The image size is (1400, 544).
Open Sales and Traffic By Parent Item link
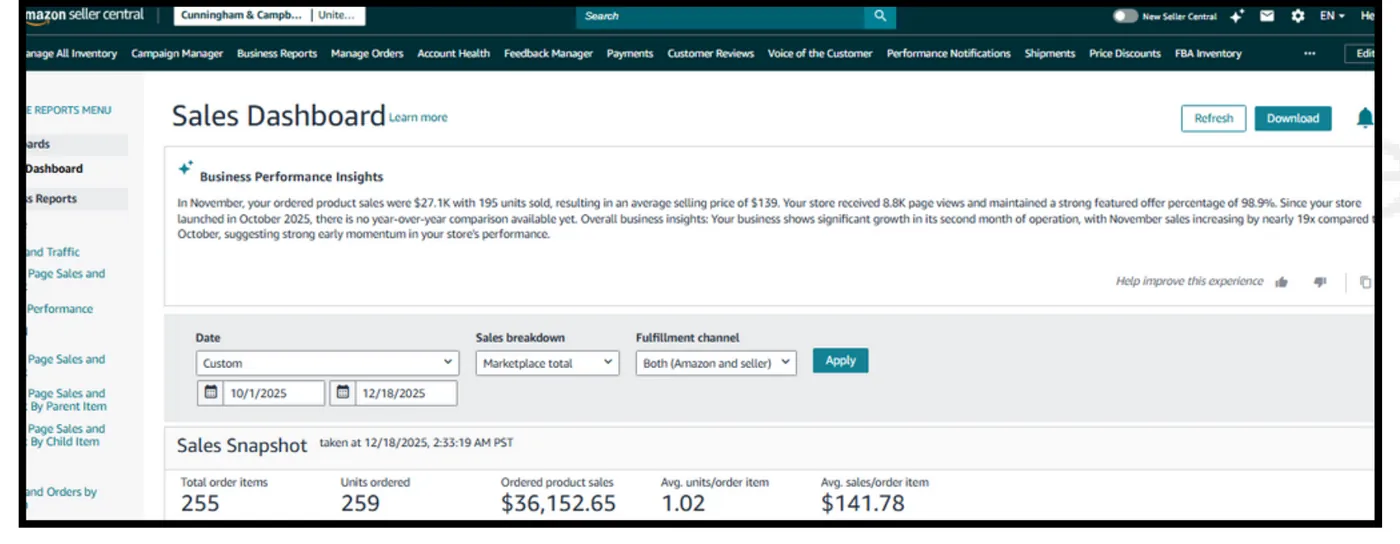pos(66,400)
